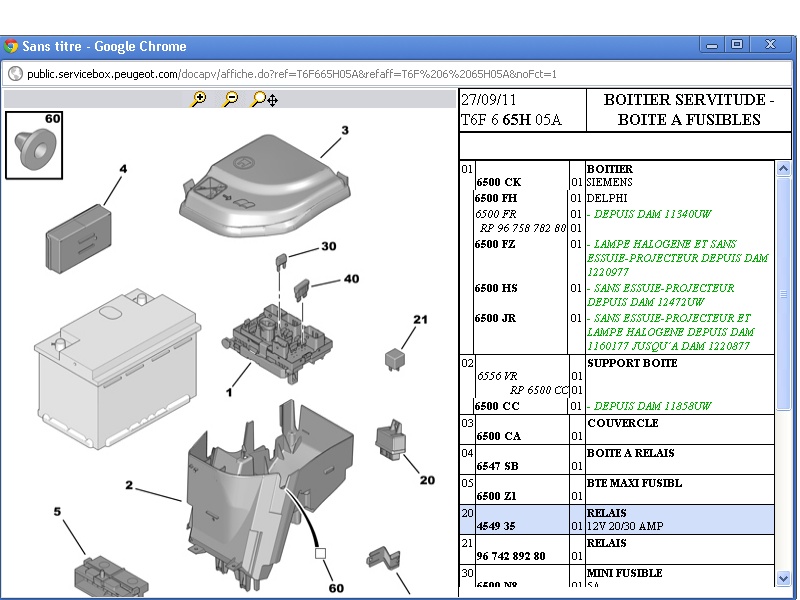This screenshot has width=800, height=600.
Task: Select part reference 6556 VR
Action: pyautogui.click(x=497, y=376)
